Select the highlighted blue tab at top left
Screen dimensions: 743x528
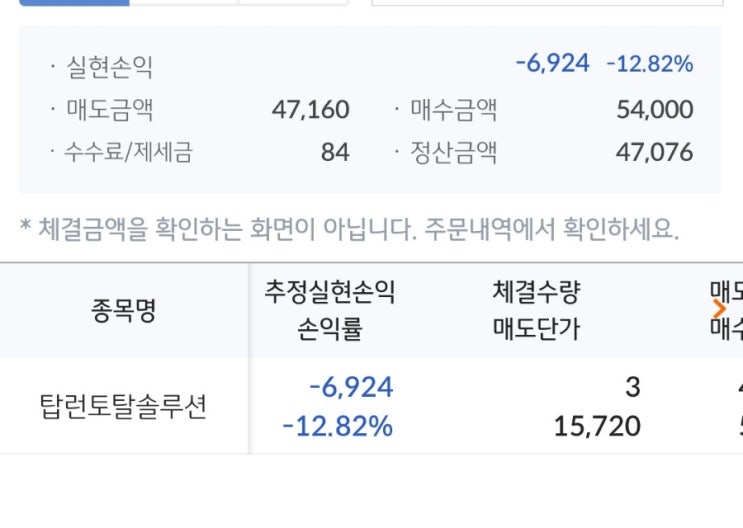74,2
